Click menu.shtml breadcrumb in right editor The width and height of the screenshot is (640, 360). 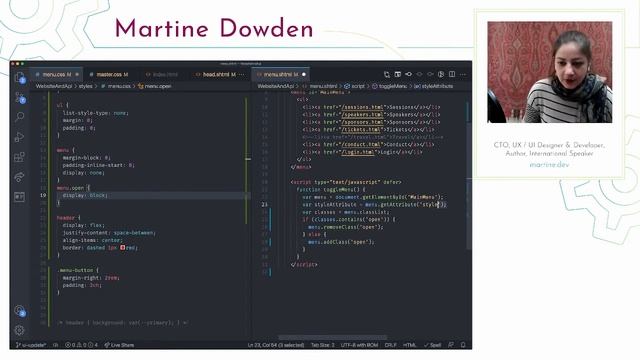click(x=320, y=86)
